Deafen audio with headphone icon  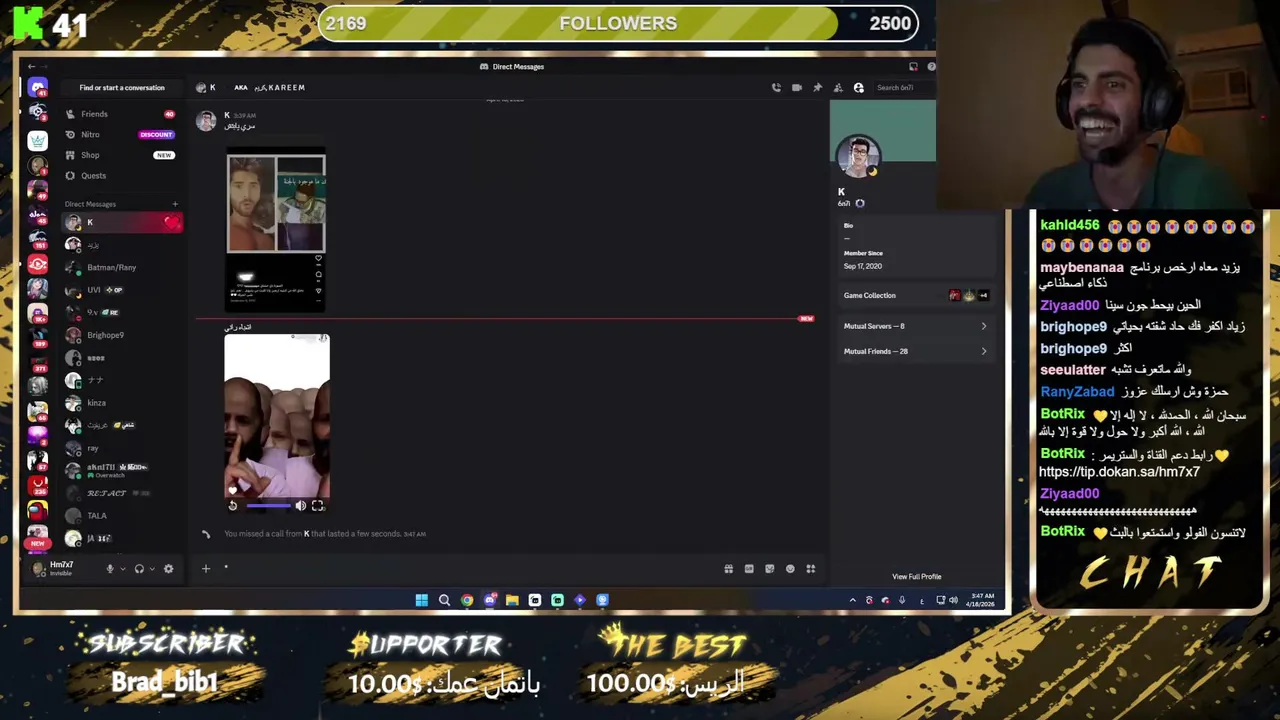point(139,569)
